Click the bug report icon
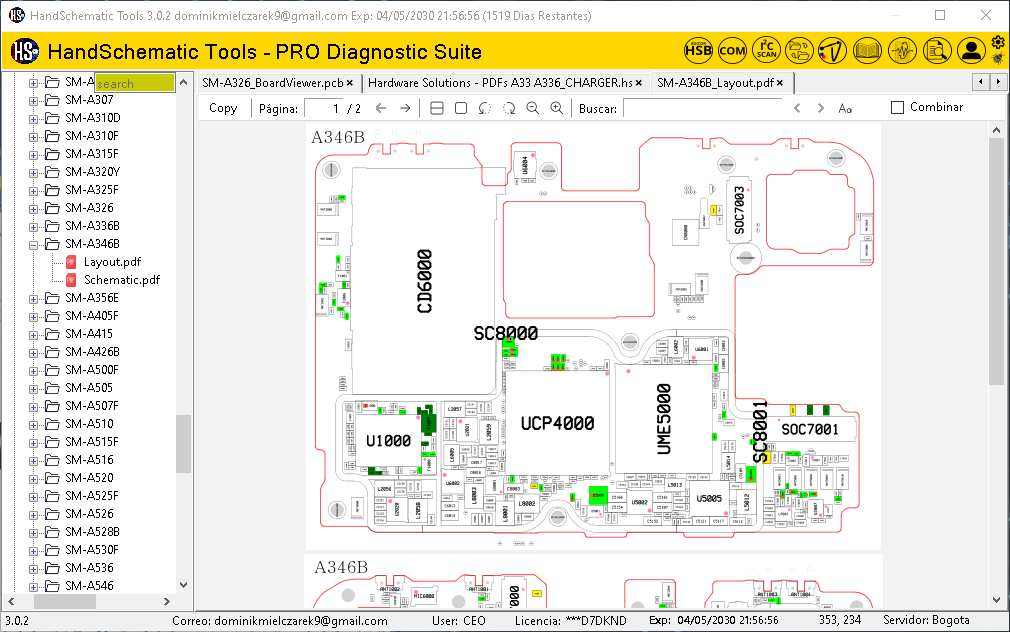 pos(998,59)
